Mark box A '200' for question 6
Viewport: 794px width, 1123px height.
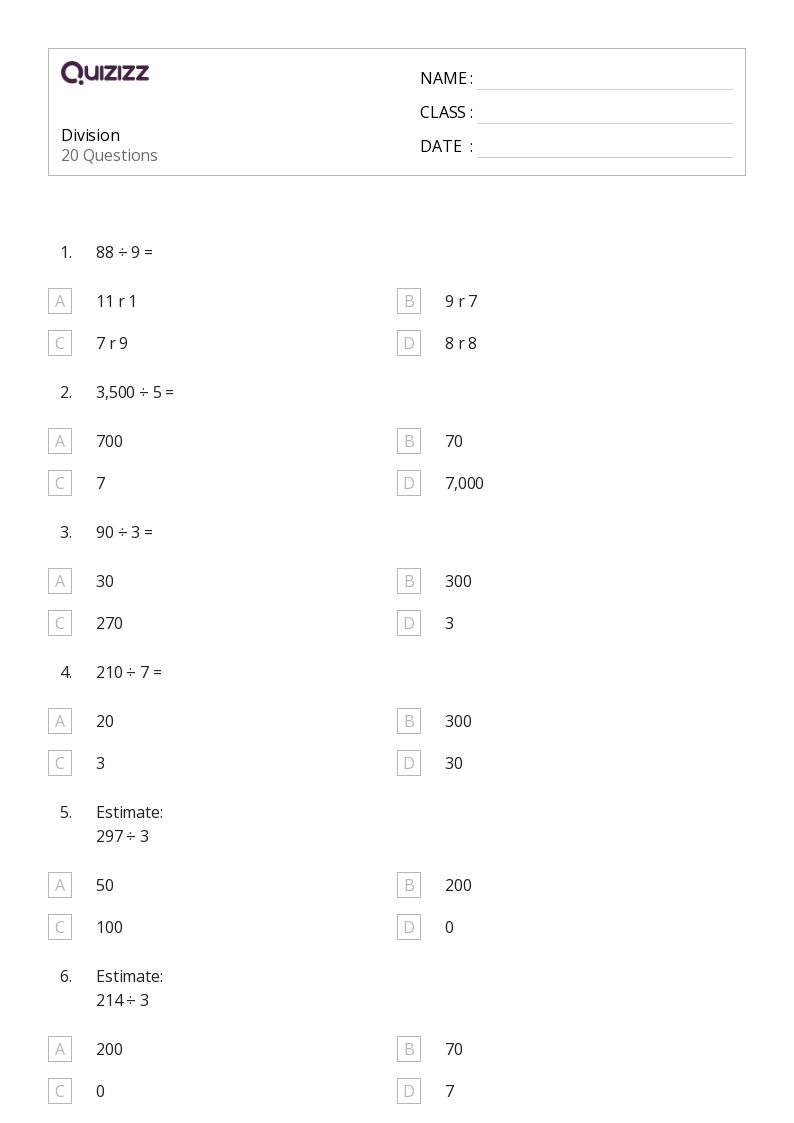(x=60, y=1049)
